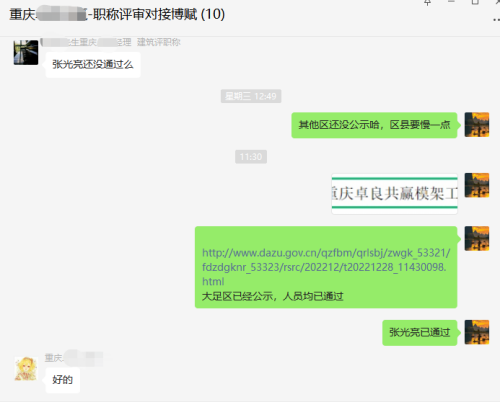Click sender name above 好的 message
The width and height of the screenshot is (500, 402).
pyautogui.click(x=77, y=358)
